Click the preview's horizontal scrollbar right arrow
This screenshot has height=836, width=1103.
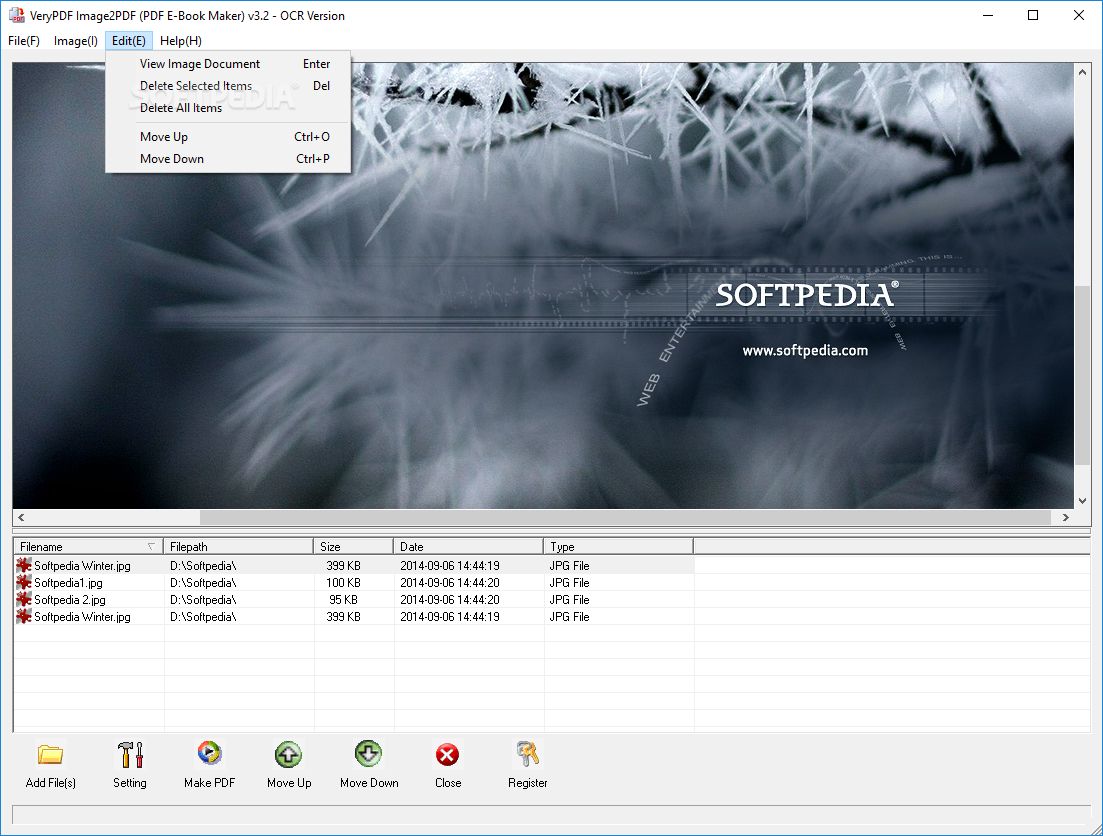point(1066,517)
